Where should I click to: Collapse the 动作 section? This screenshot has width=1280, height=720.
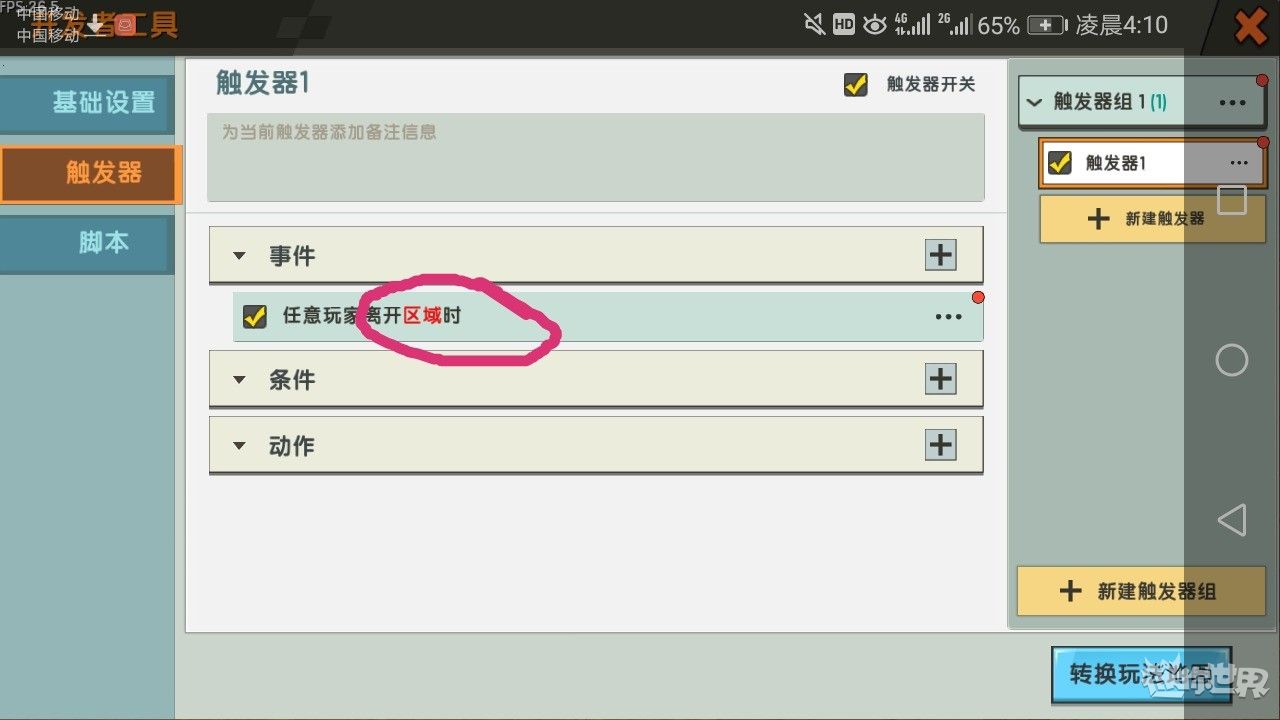click(x=239, y=446)
